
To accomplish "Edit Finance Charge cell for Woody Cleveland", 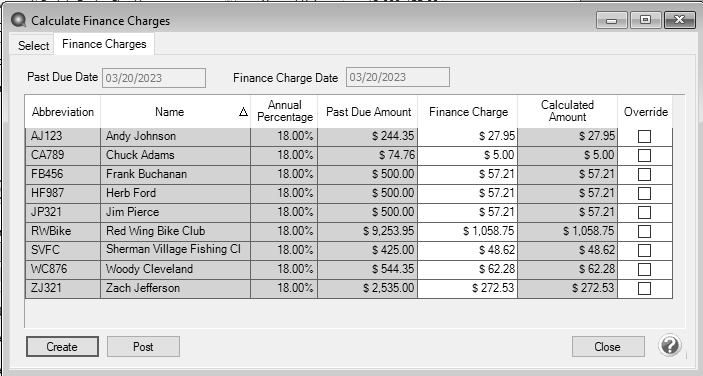I will click(468, 269).
